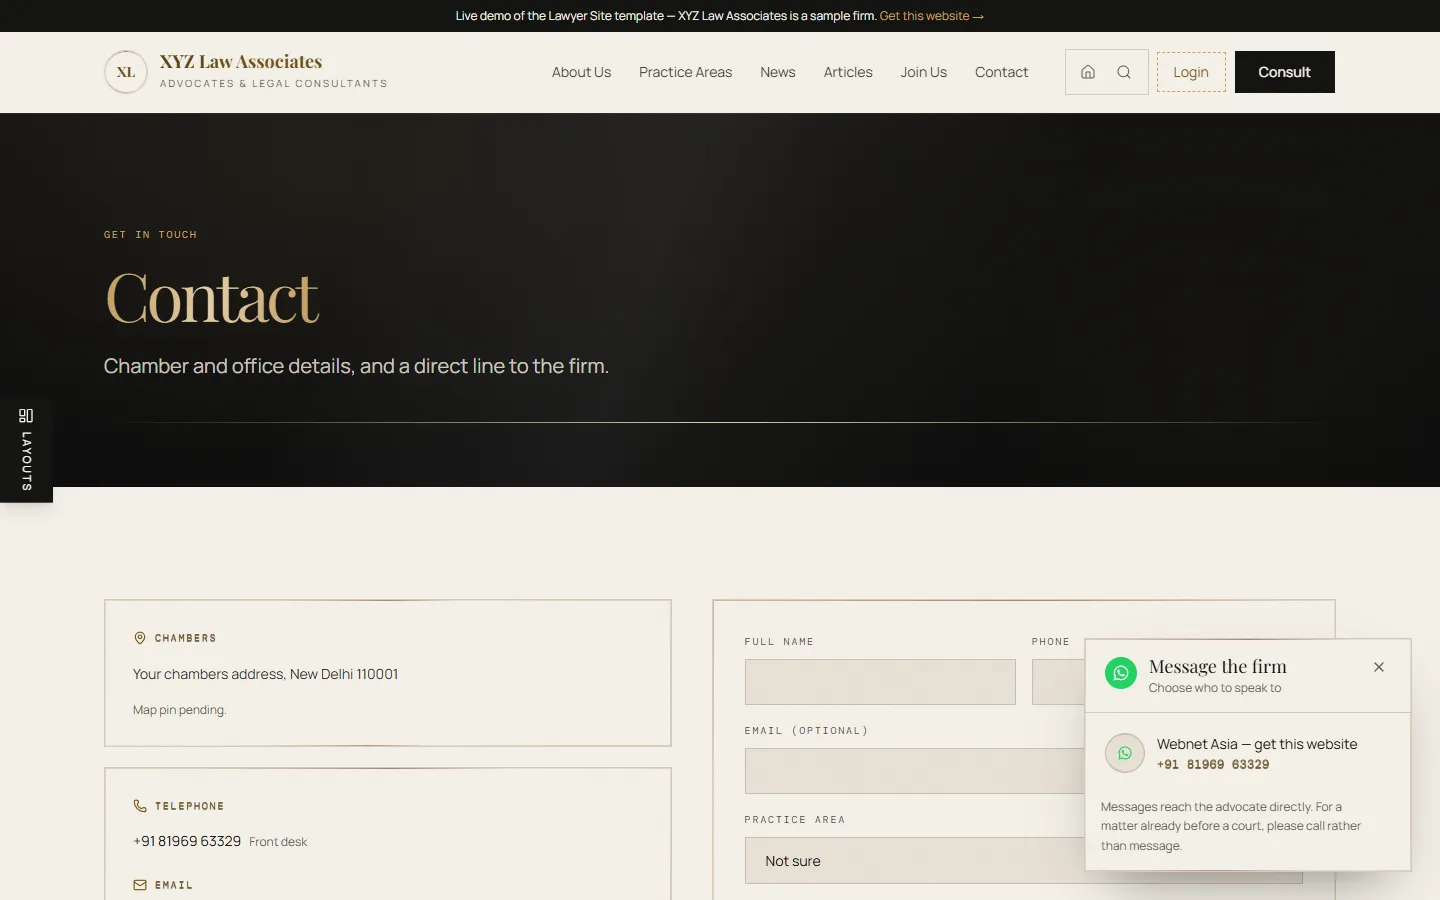Screen dimensions: 1440x900
Task: Open the Practice Areas menu item
Action: pos(685,72)
